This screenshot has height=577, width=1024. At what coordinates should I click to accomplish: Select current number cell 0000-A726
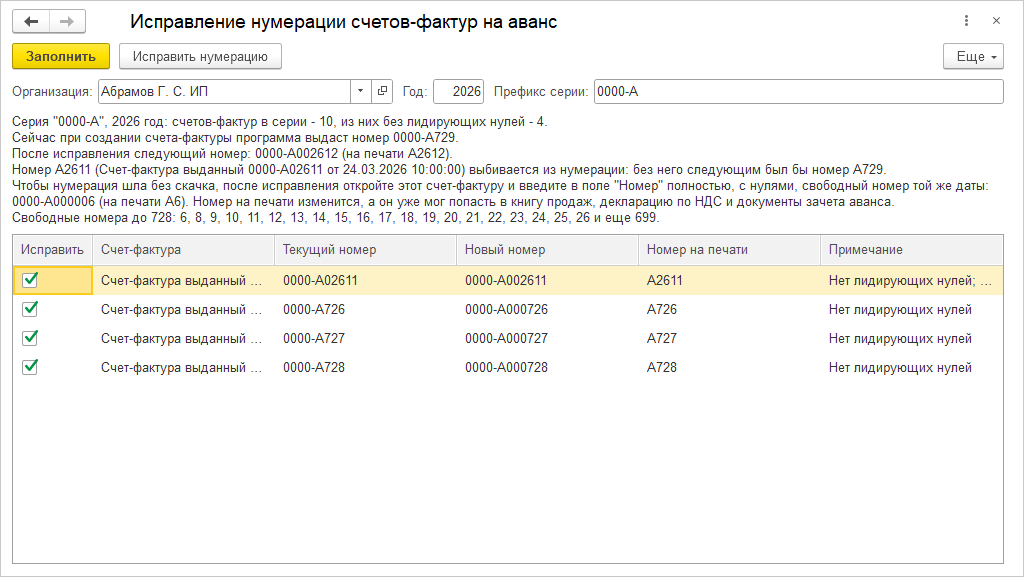[x=366, y=309]
